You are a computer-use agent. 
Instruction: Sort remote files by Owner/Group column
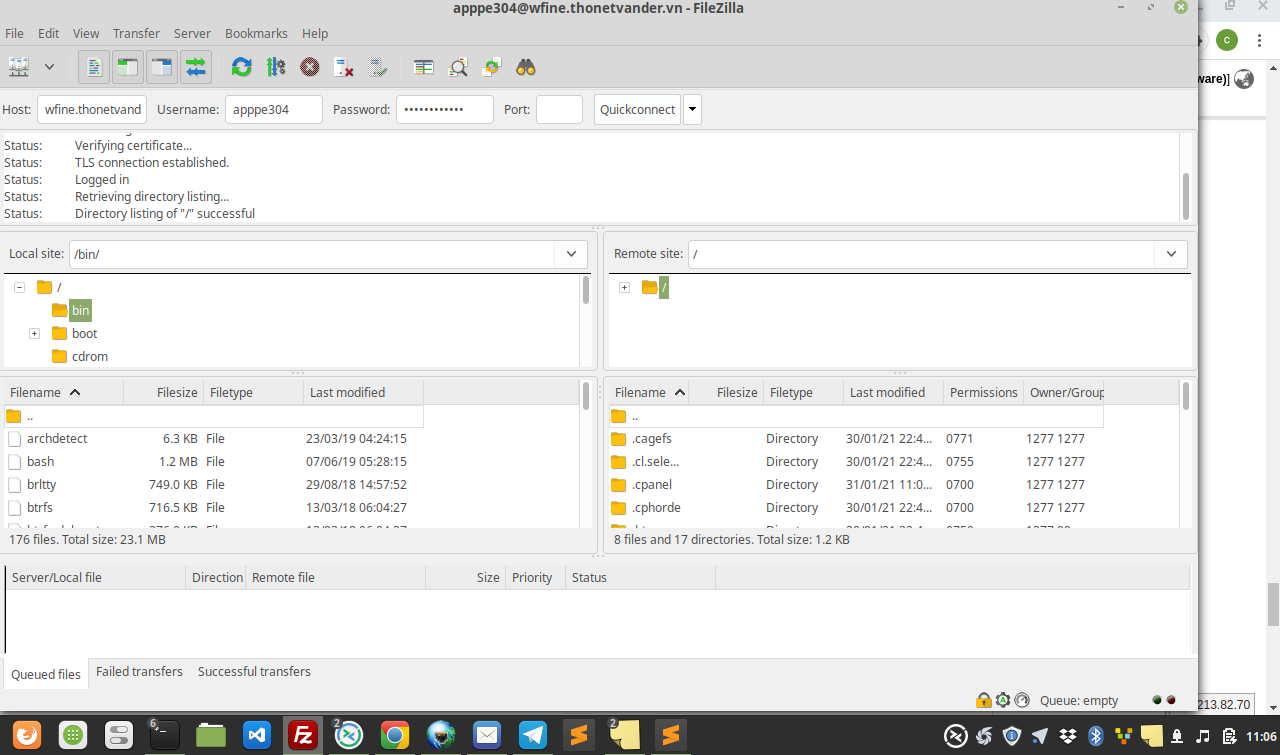pos(1064,392)
